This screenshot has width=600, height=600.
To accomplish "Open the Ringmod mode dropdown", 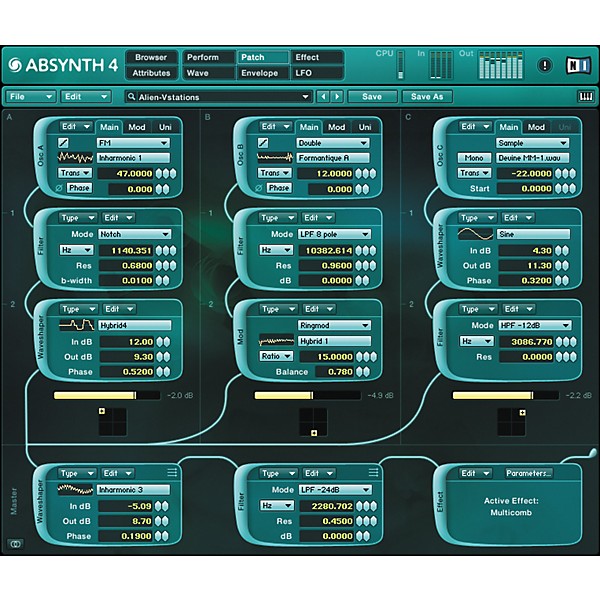I will 334,325.
